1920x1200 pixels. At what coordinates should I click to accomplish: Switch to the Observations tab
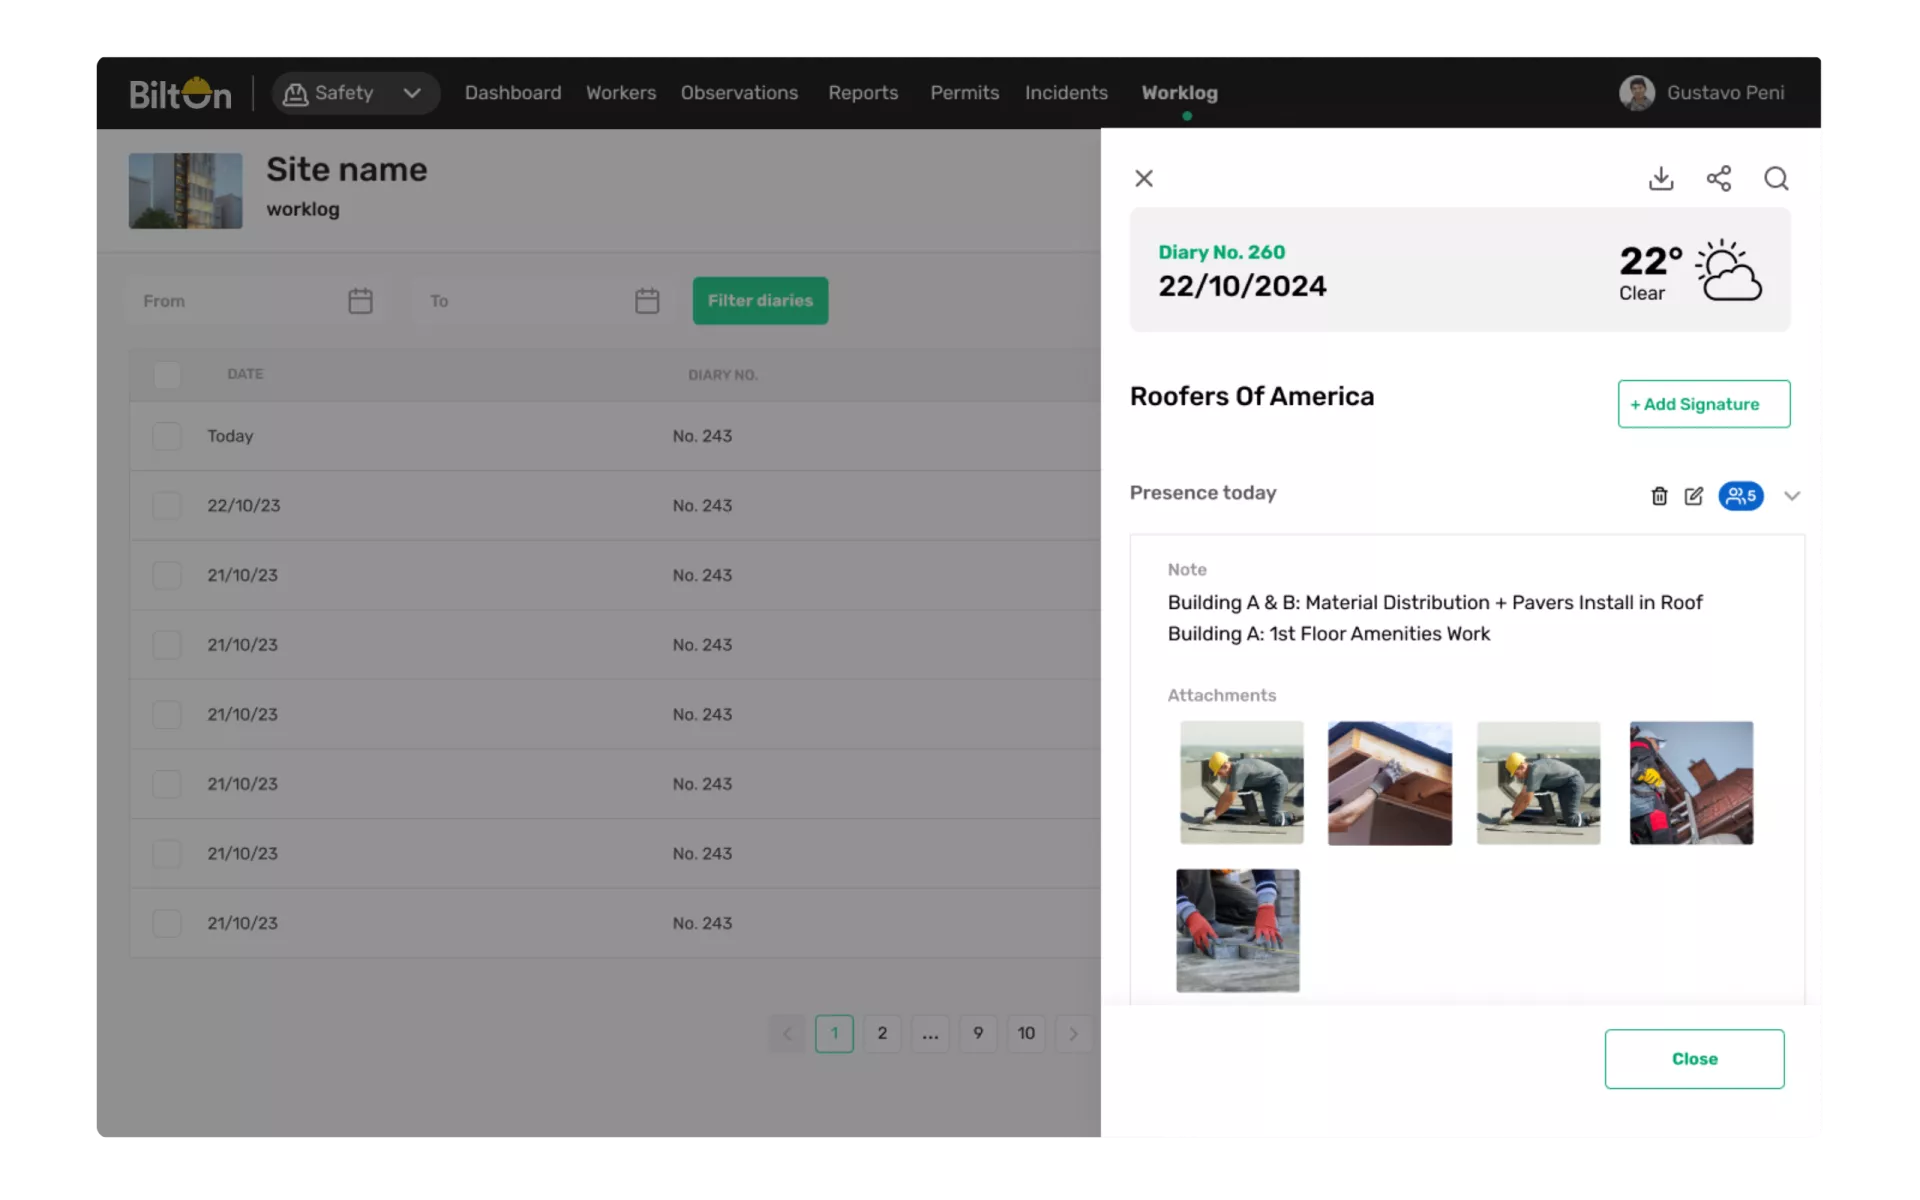point(739,93)
